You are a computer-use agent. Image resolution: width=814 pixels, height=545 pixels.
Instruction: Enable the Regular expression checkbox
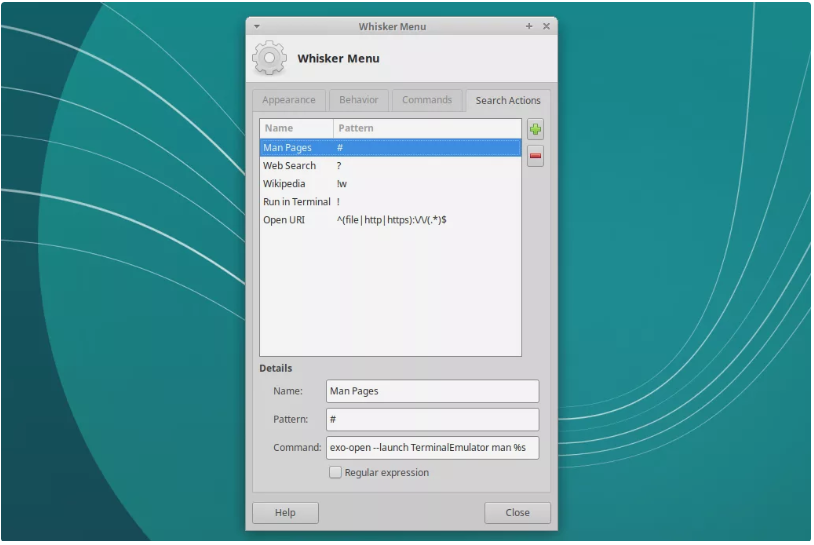point(335,472)
